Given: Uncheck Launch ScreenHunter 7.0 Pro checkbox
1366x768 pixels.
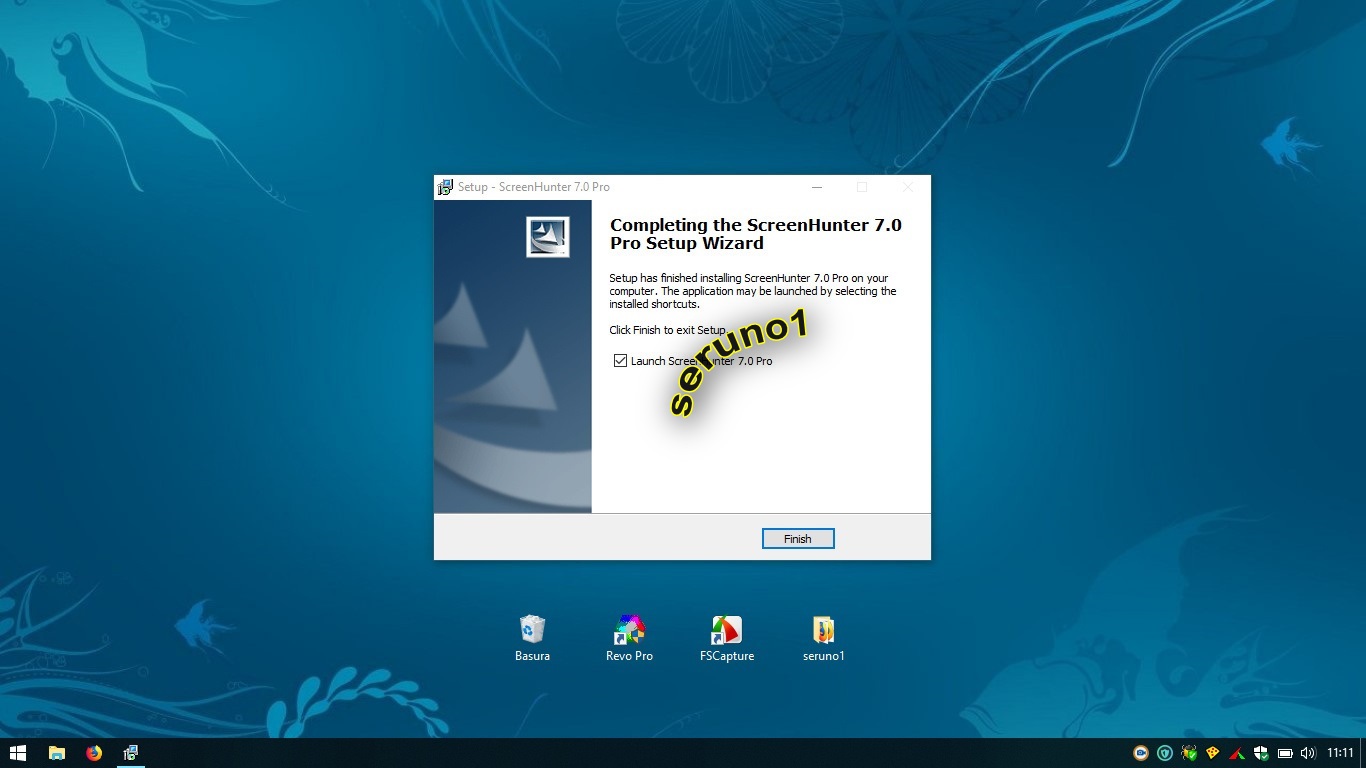Looking at the screenshot, I should [x=620, y=361].
